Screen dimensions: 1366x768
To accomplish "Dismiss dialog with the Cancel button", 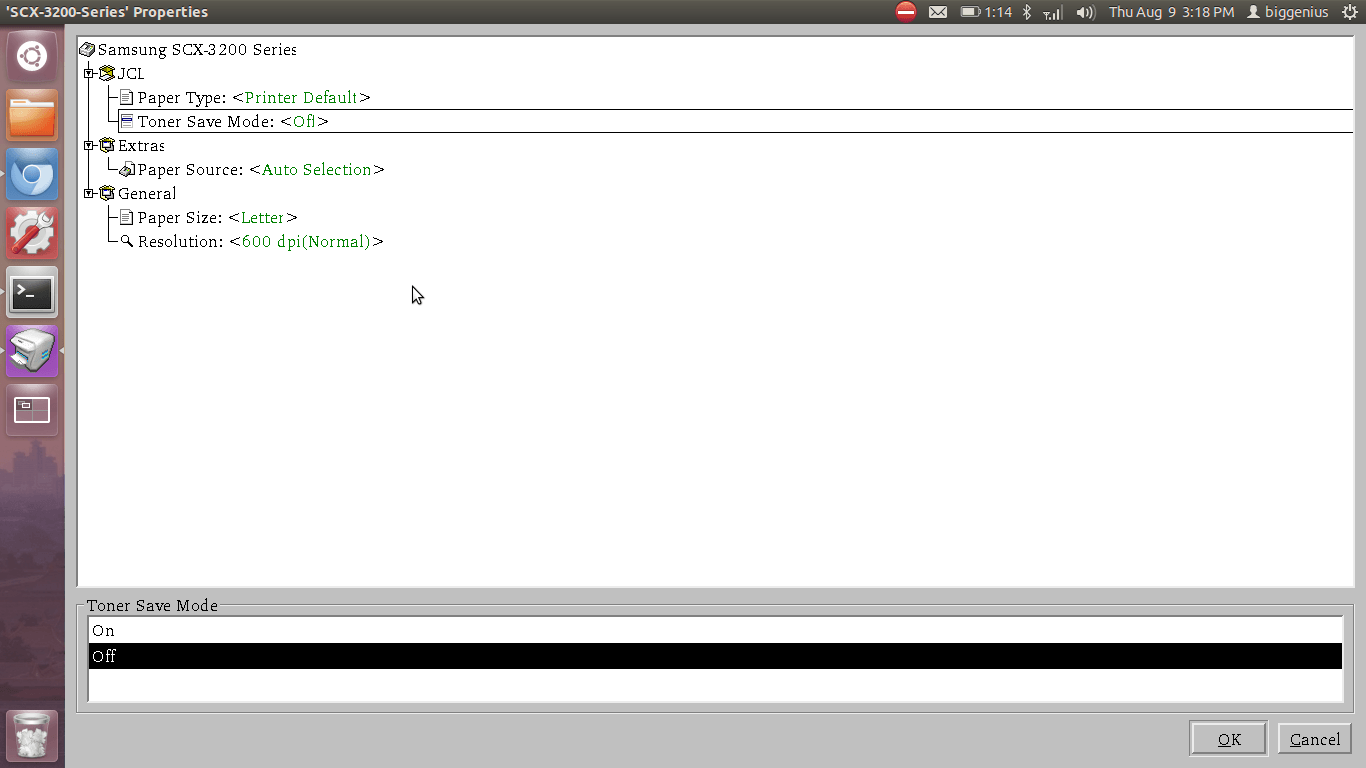I will pyautogui.click(x=1315, y=739).
